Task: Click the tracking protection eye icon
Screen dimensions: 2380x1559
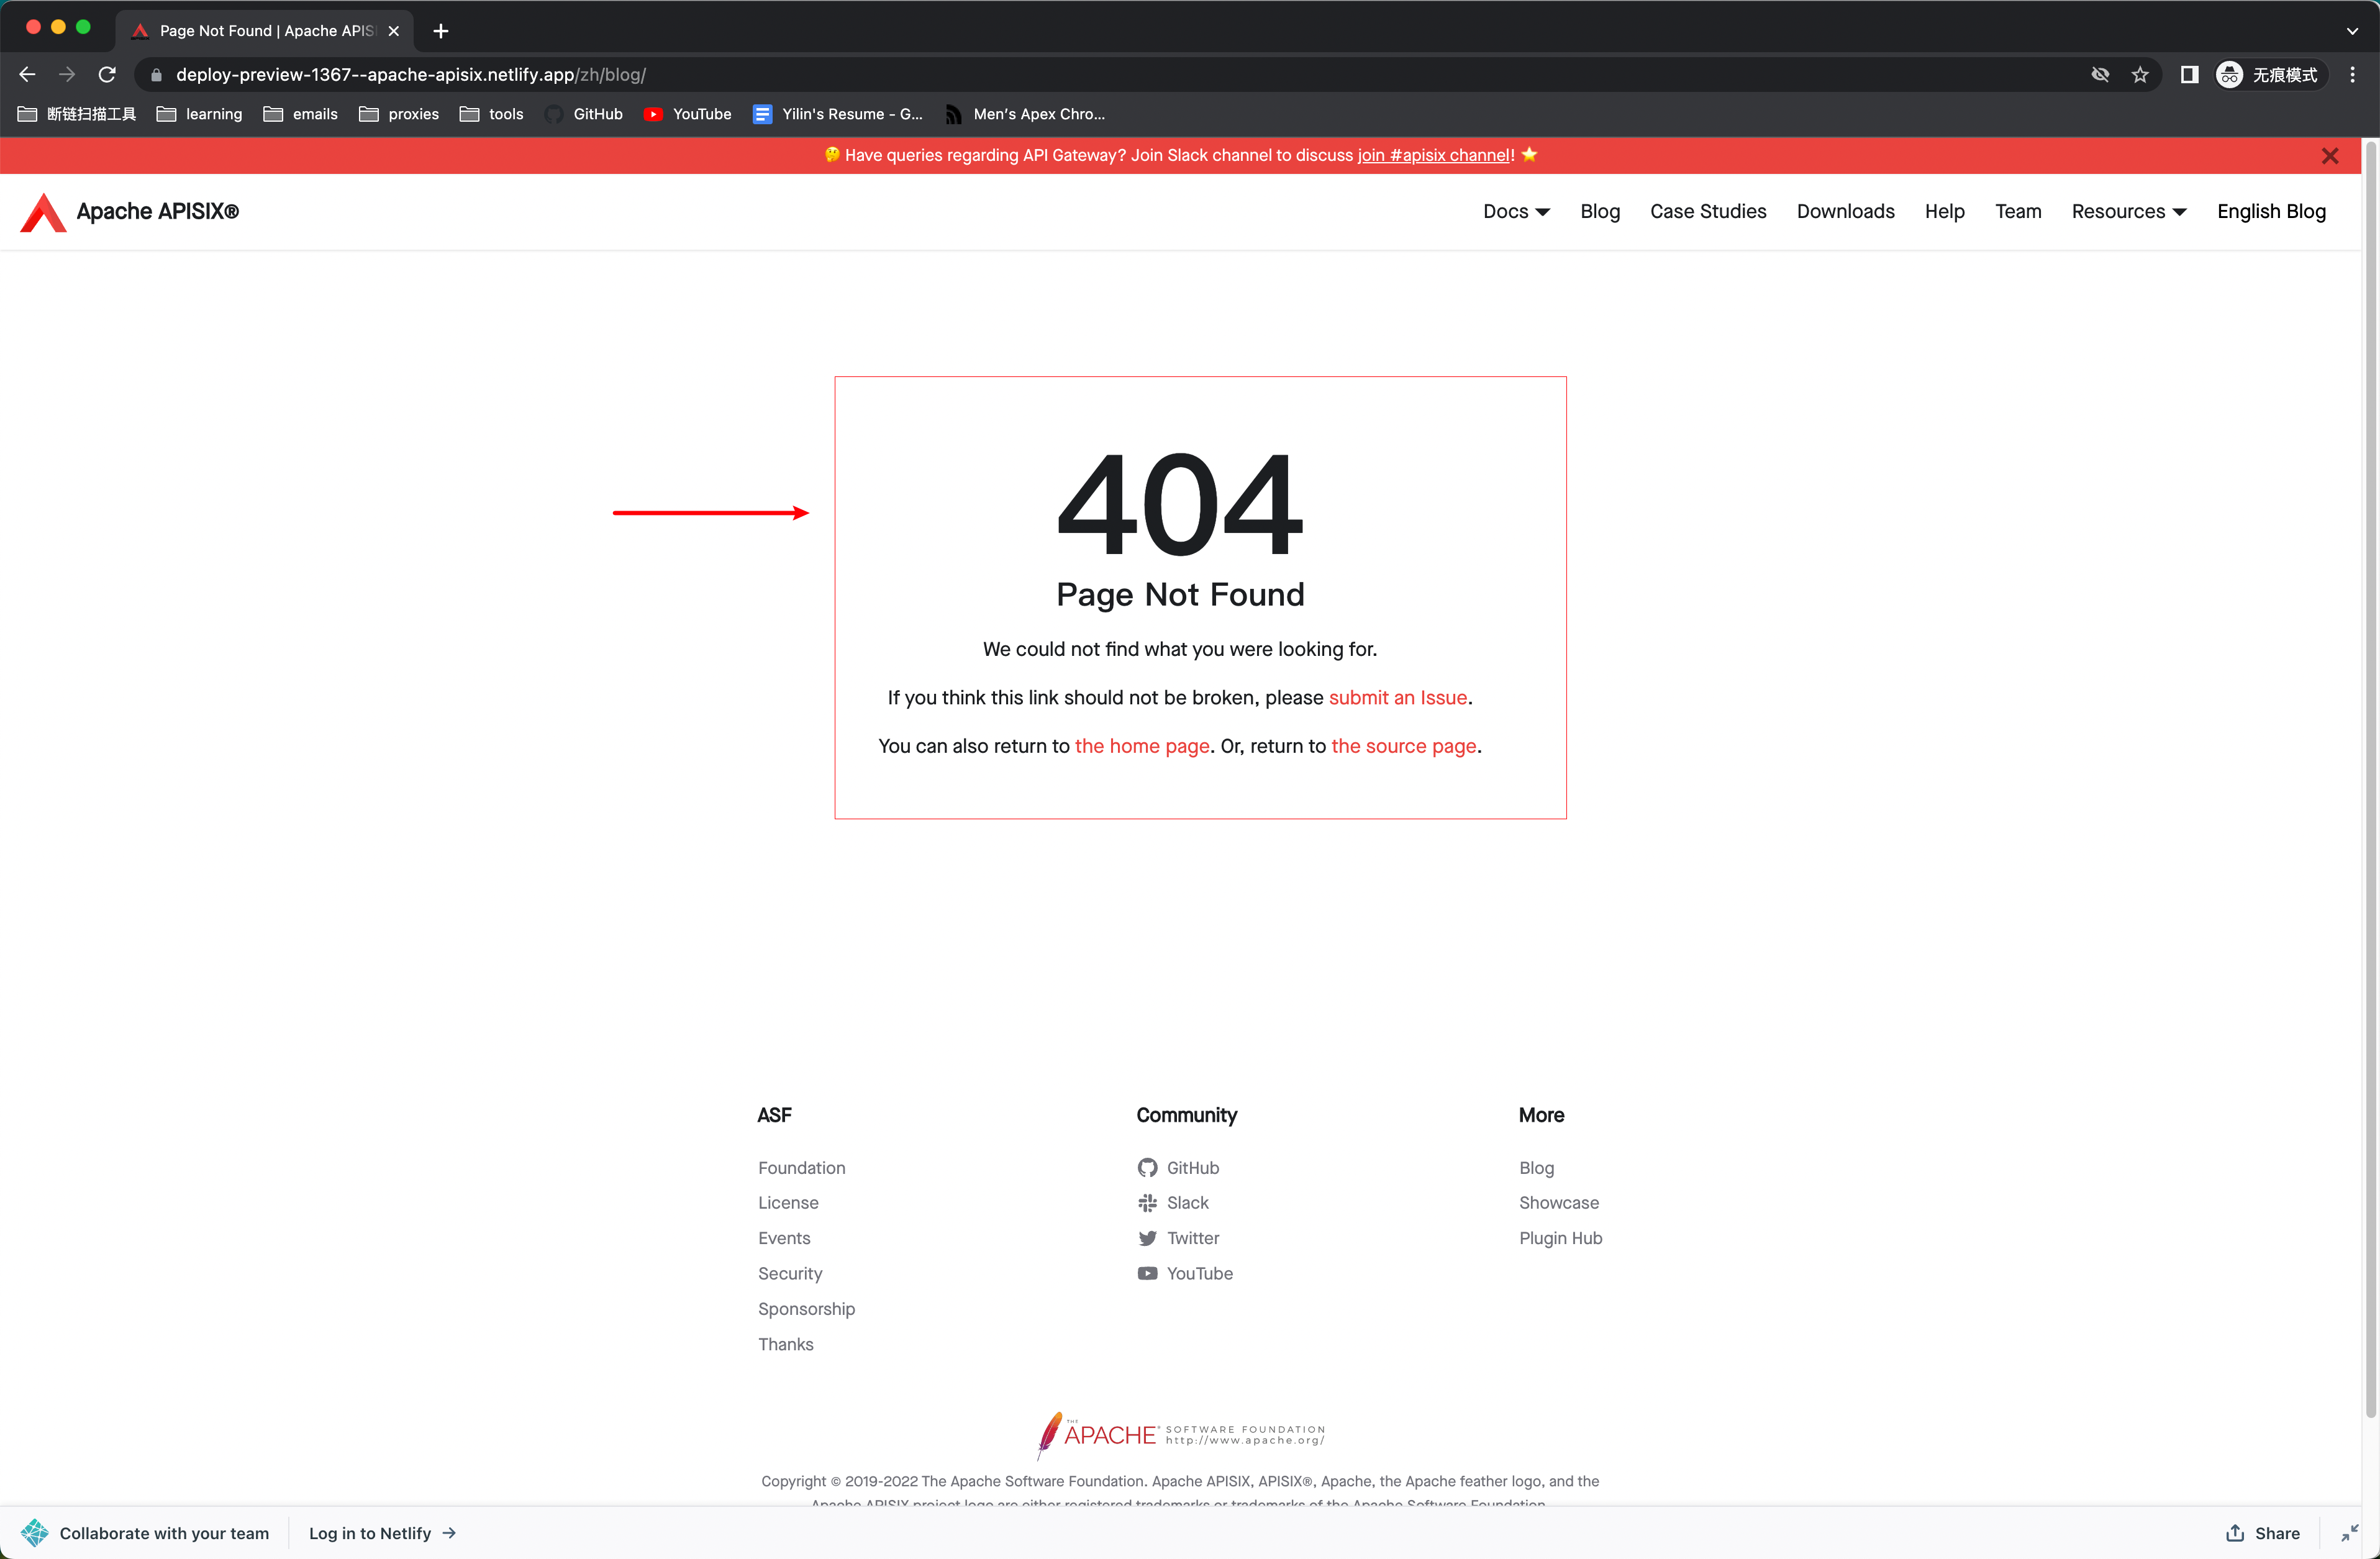Action: 2100,75
